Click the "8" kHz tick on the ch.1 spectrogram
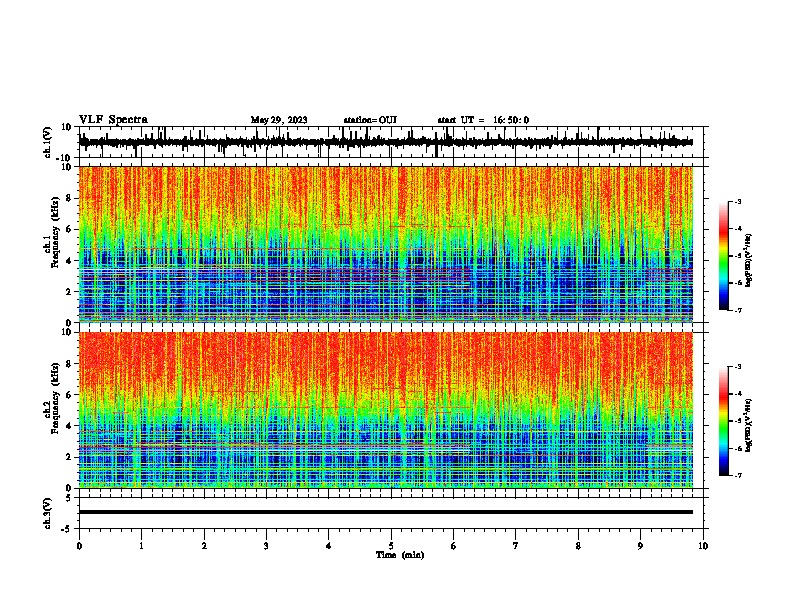The image size is (792, 612). [71, 198]
